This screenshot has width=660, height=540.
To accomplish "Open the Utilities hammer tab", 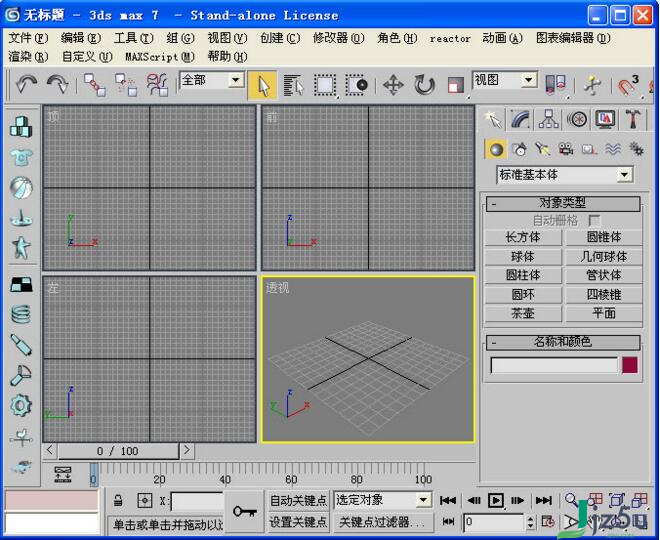I will 633,120.
